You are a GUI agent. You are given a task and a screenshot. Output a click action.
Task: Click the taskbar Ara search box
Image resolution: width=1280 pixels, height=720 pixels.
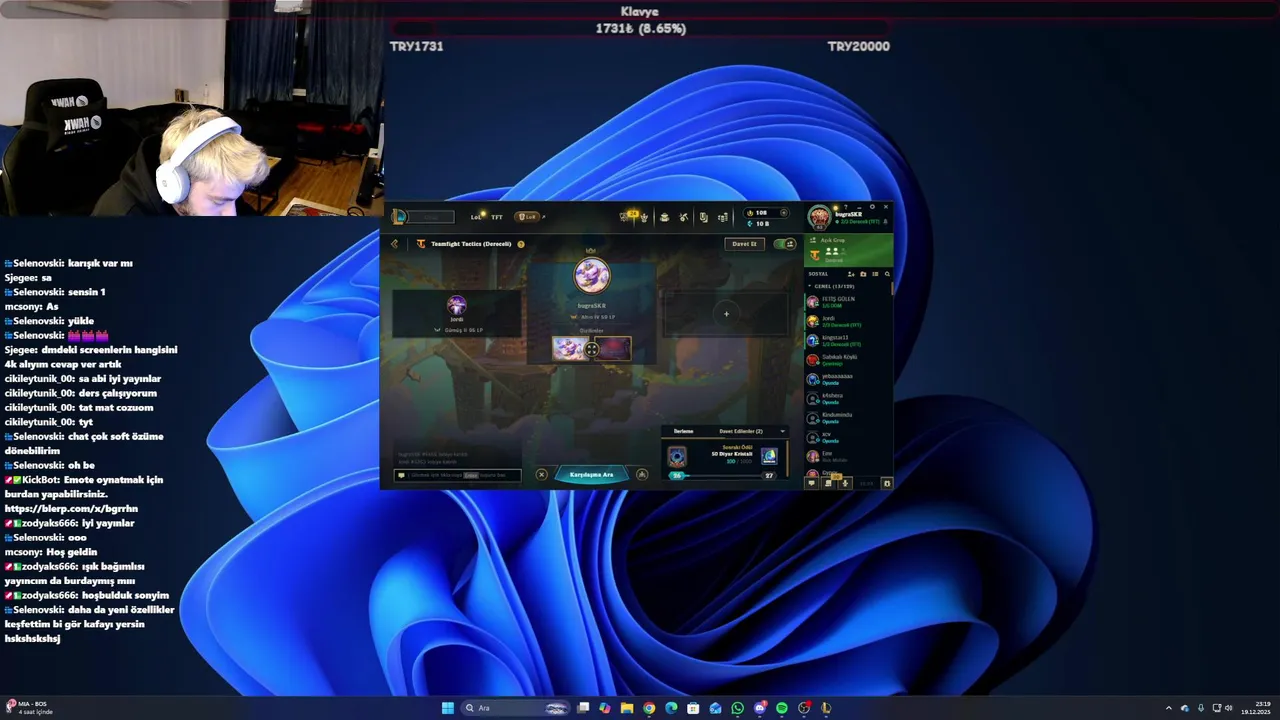(x=517, y=708)
